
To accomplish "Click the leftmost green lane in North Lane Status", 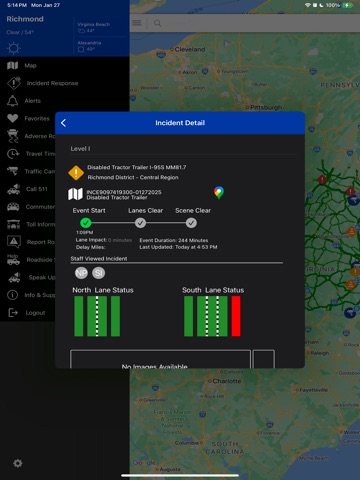I will tap(79, 316).
